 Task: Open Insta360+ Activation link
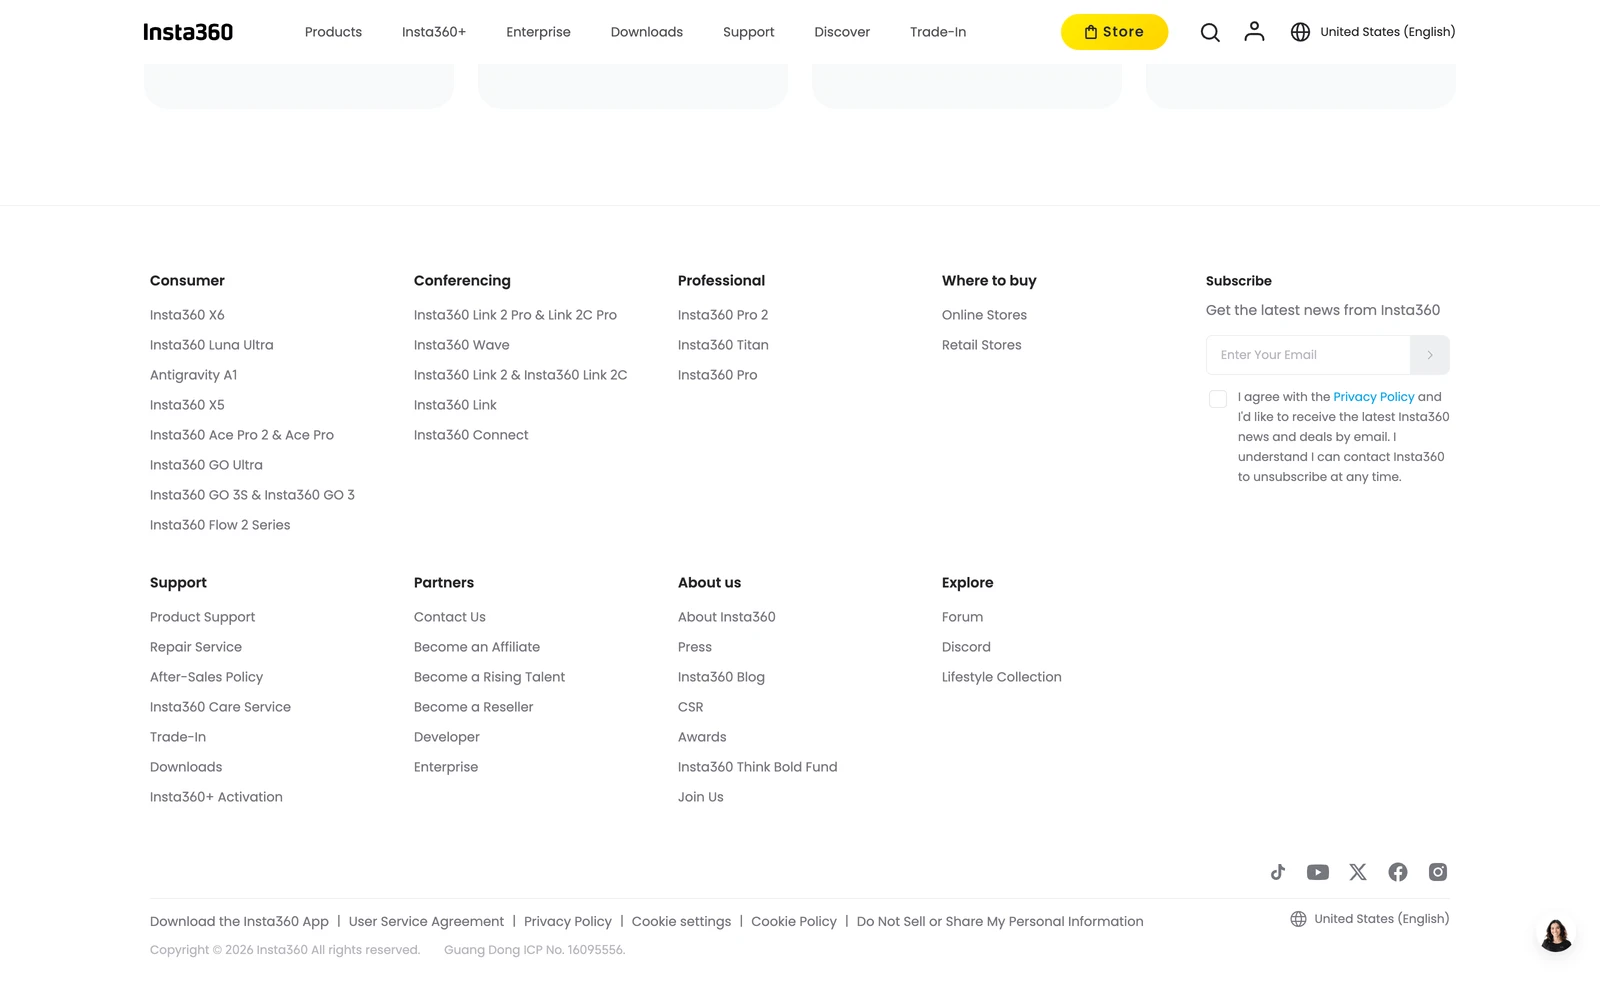[x=216, y=797]
